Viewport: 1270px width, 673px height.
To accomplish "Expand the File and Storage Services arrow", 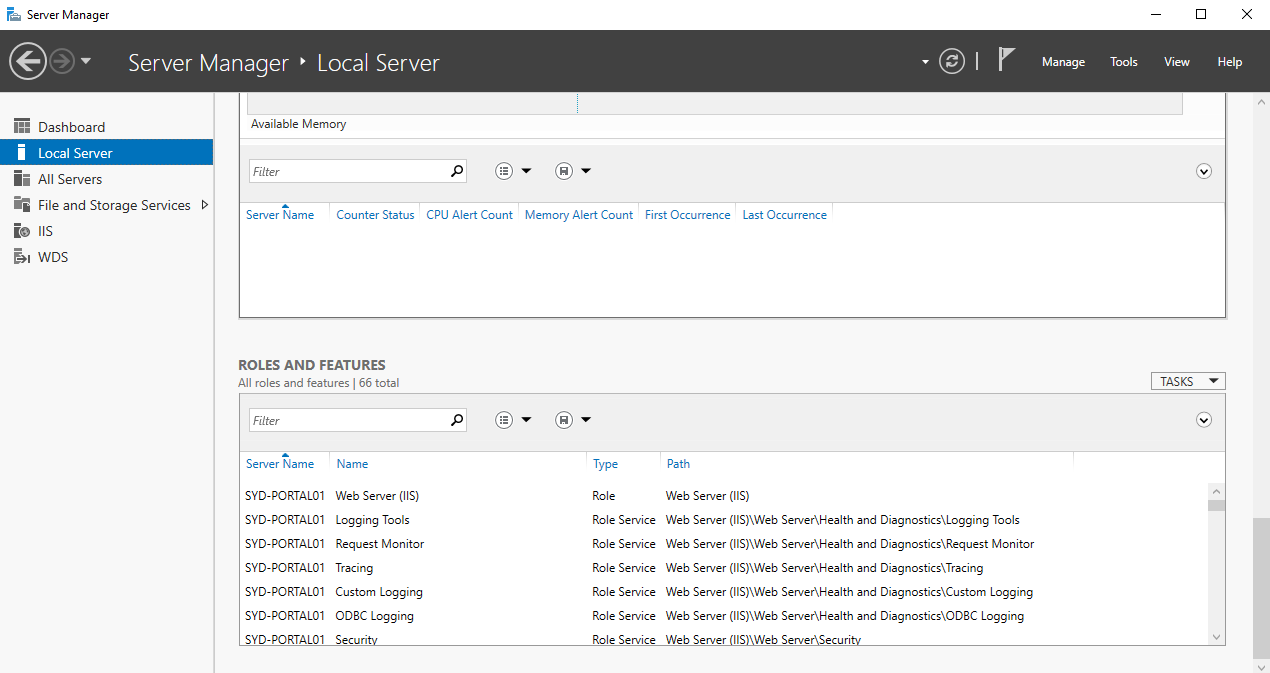I will pos(205,205).
